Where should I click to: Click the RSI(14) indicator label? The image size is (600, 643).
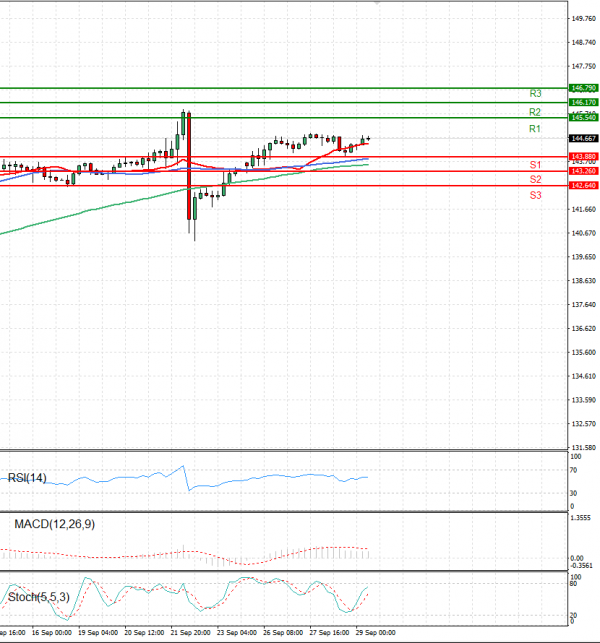[x=27, y=478]
